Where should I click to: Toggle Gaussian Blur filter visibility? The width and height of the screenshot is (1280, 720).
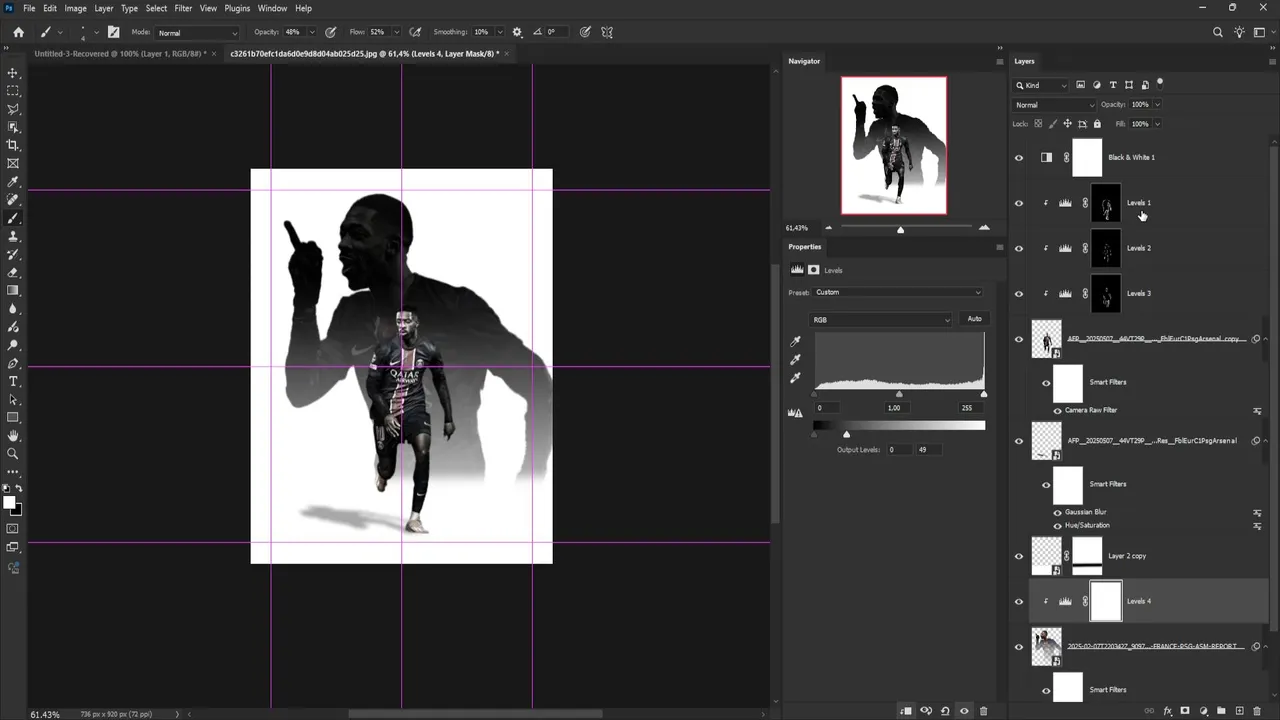pos(1058,512)
